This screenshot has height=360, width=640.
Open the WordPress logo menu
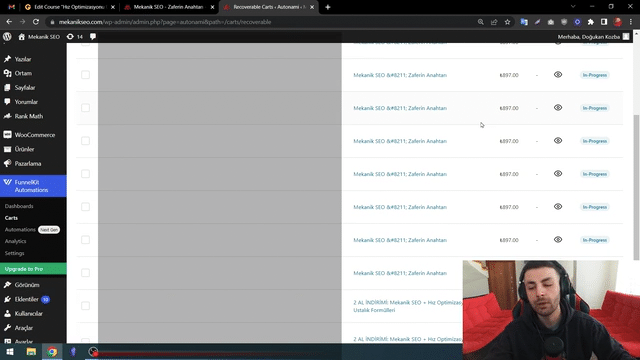pos(7,37)
